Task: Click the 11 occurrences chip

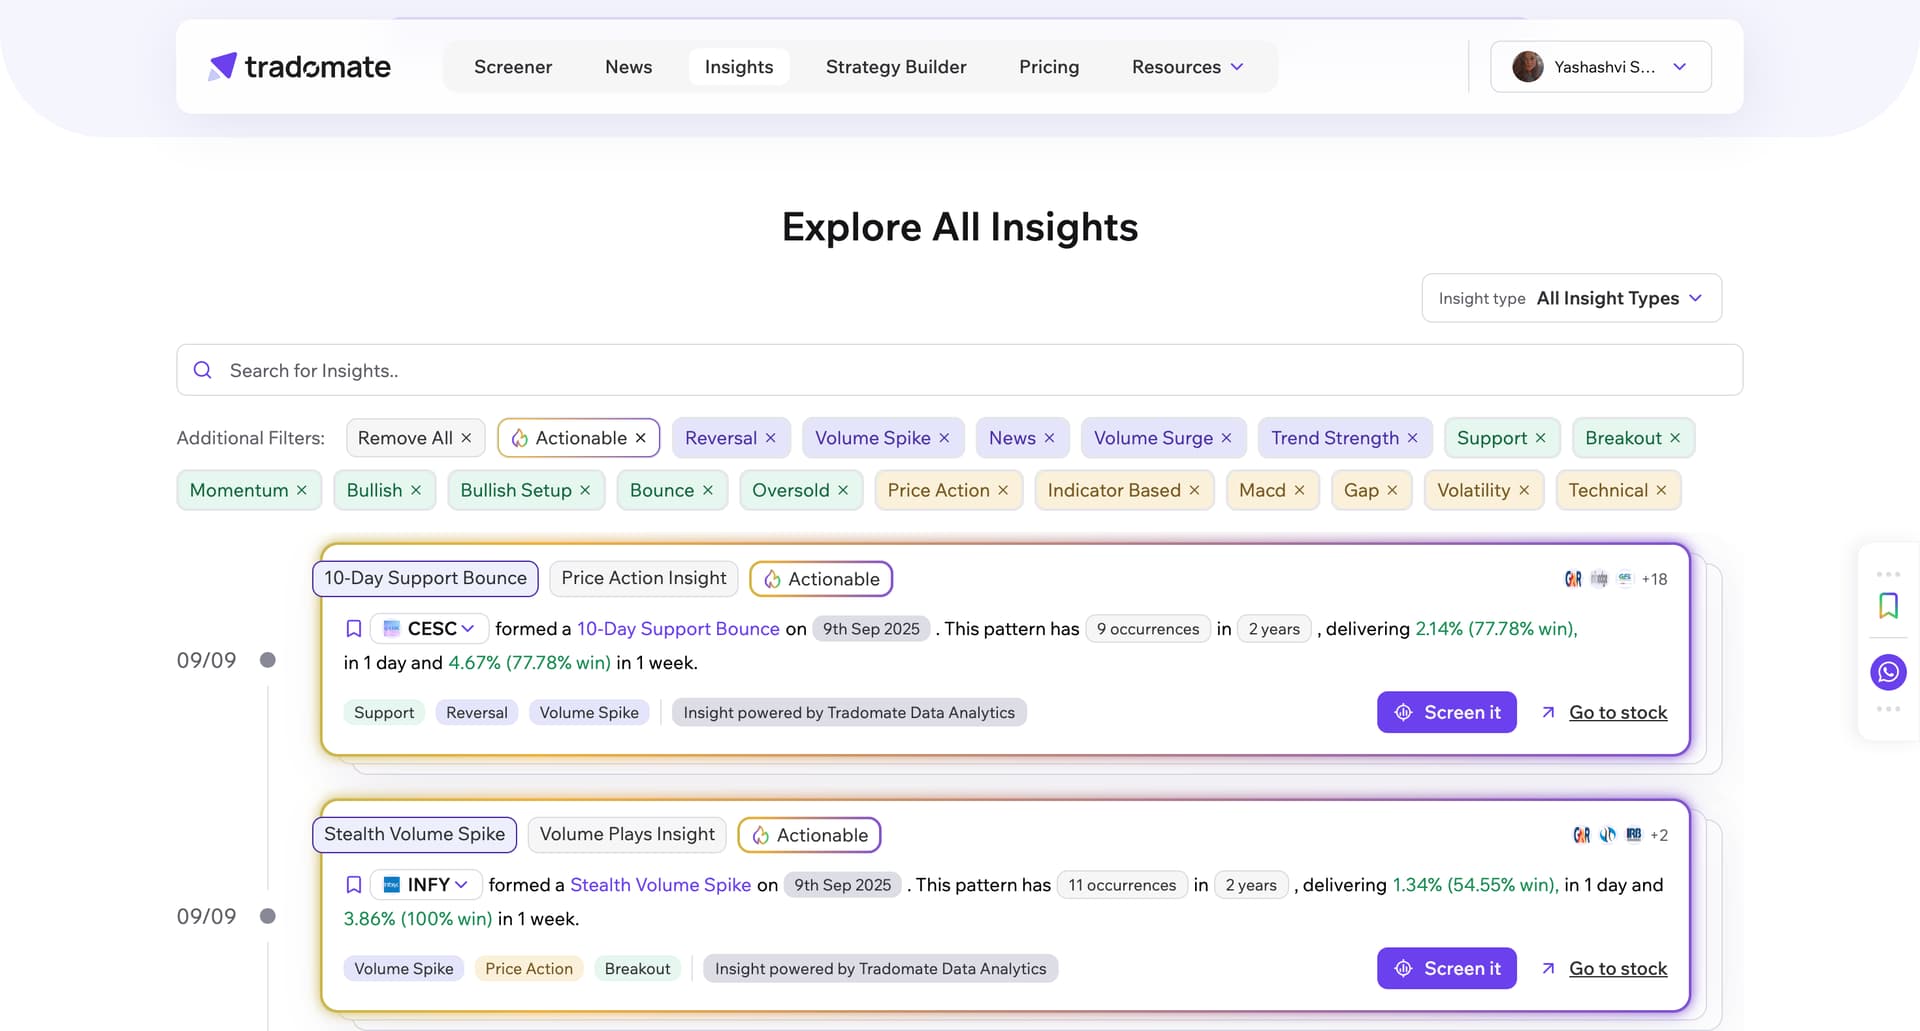Action: point(1122,885)
